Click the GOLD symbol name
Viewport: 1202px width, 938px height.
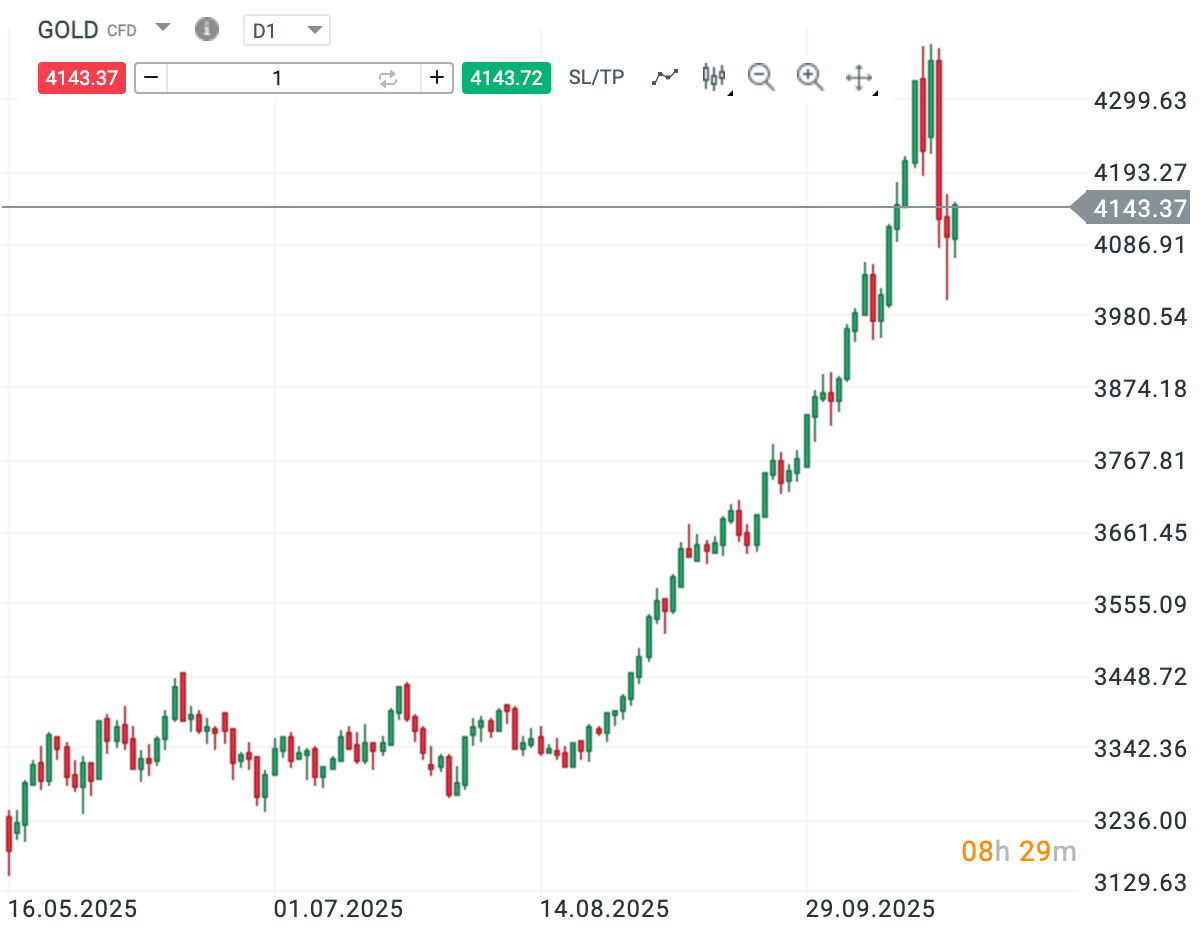[x=68, y=30]
